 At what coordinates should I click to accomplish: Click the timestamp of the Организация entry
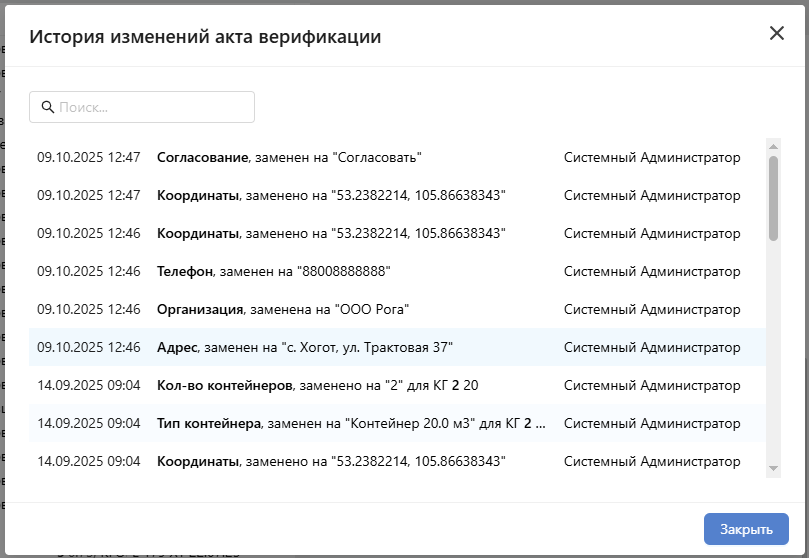[89, 309]
